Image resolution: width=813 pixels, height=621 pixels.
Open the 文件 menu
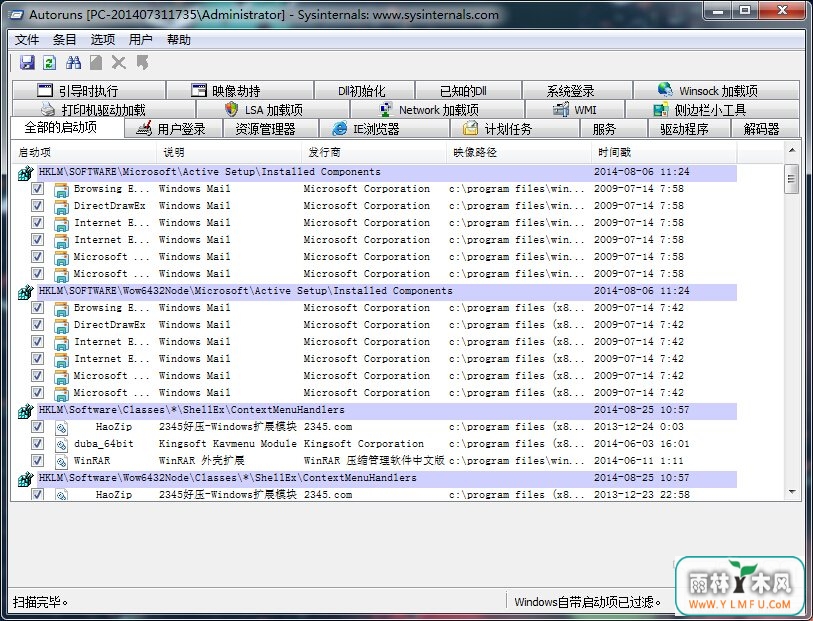click(27, 40)
